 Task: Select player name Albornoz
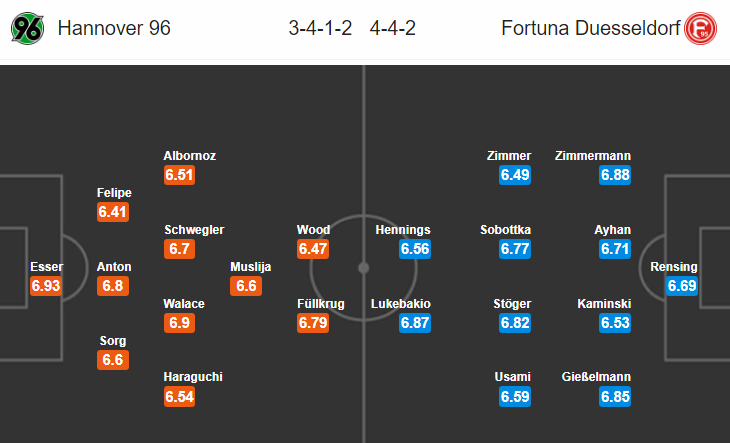point(189,155)
